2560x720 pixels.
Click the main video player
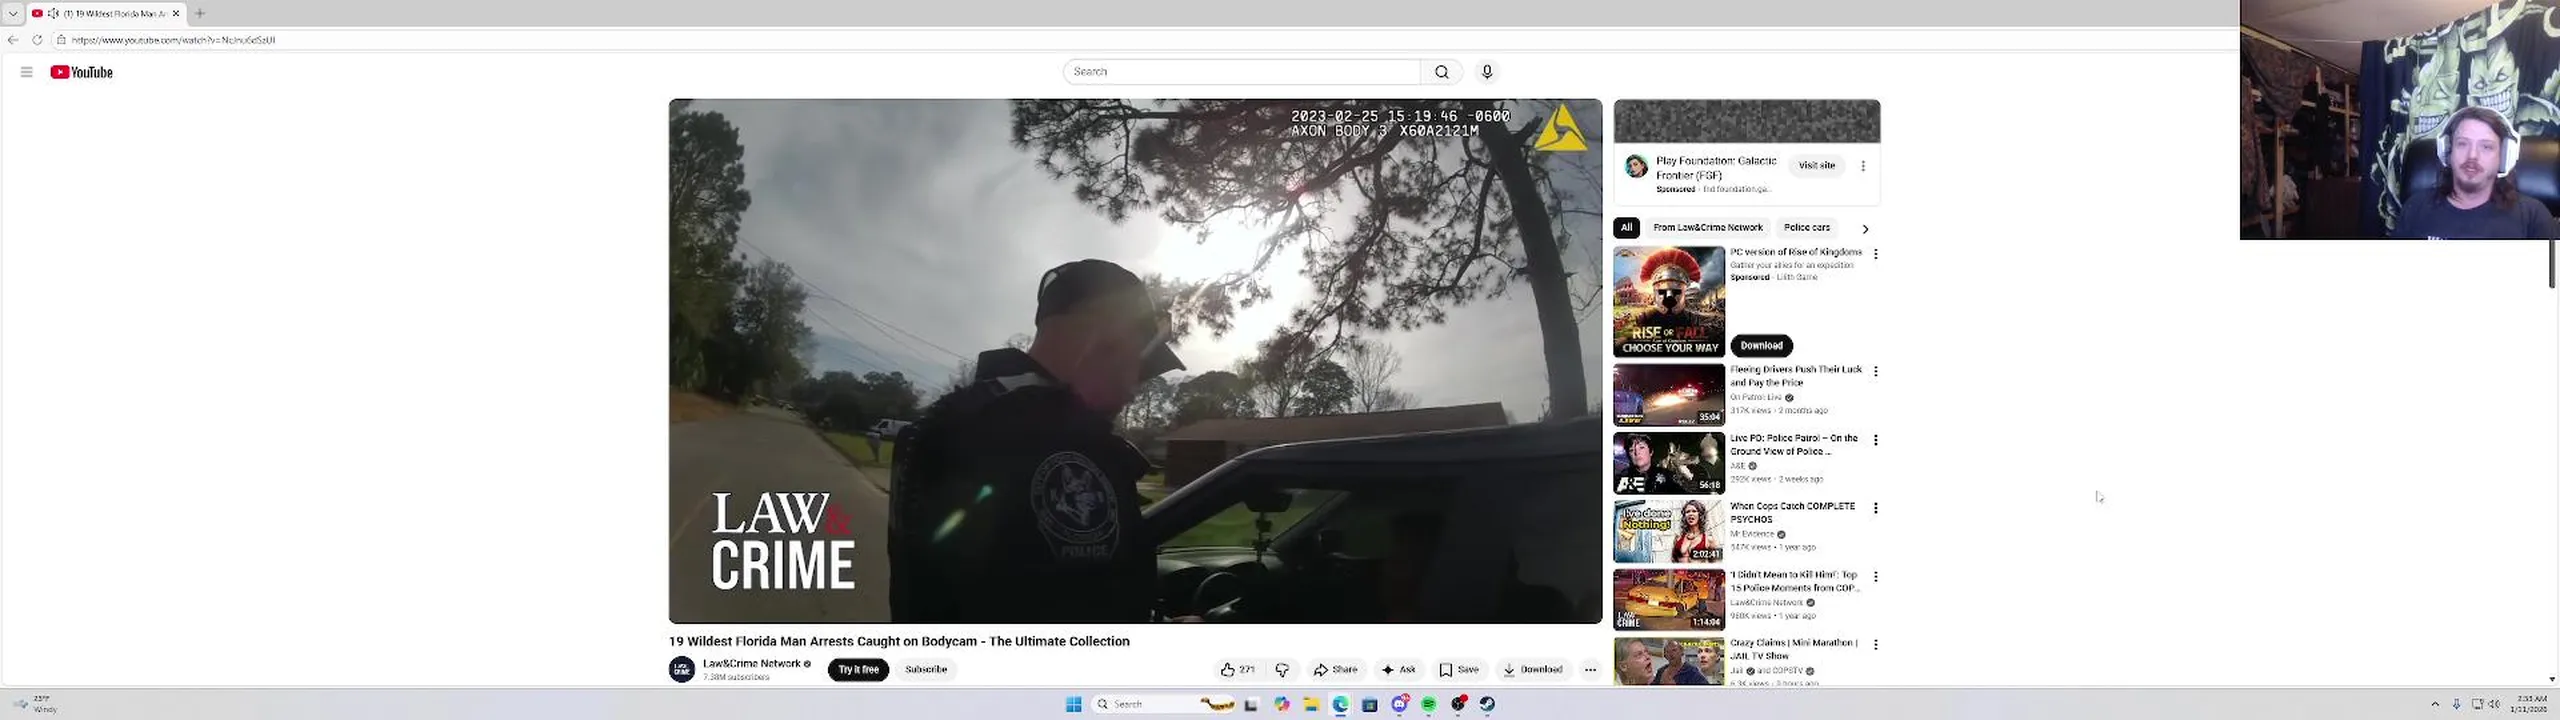point(1135,361)
